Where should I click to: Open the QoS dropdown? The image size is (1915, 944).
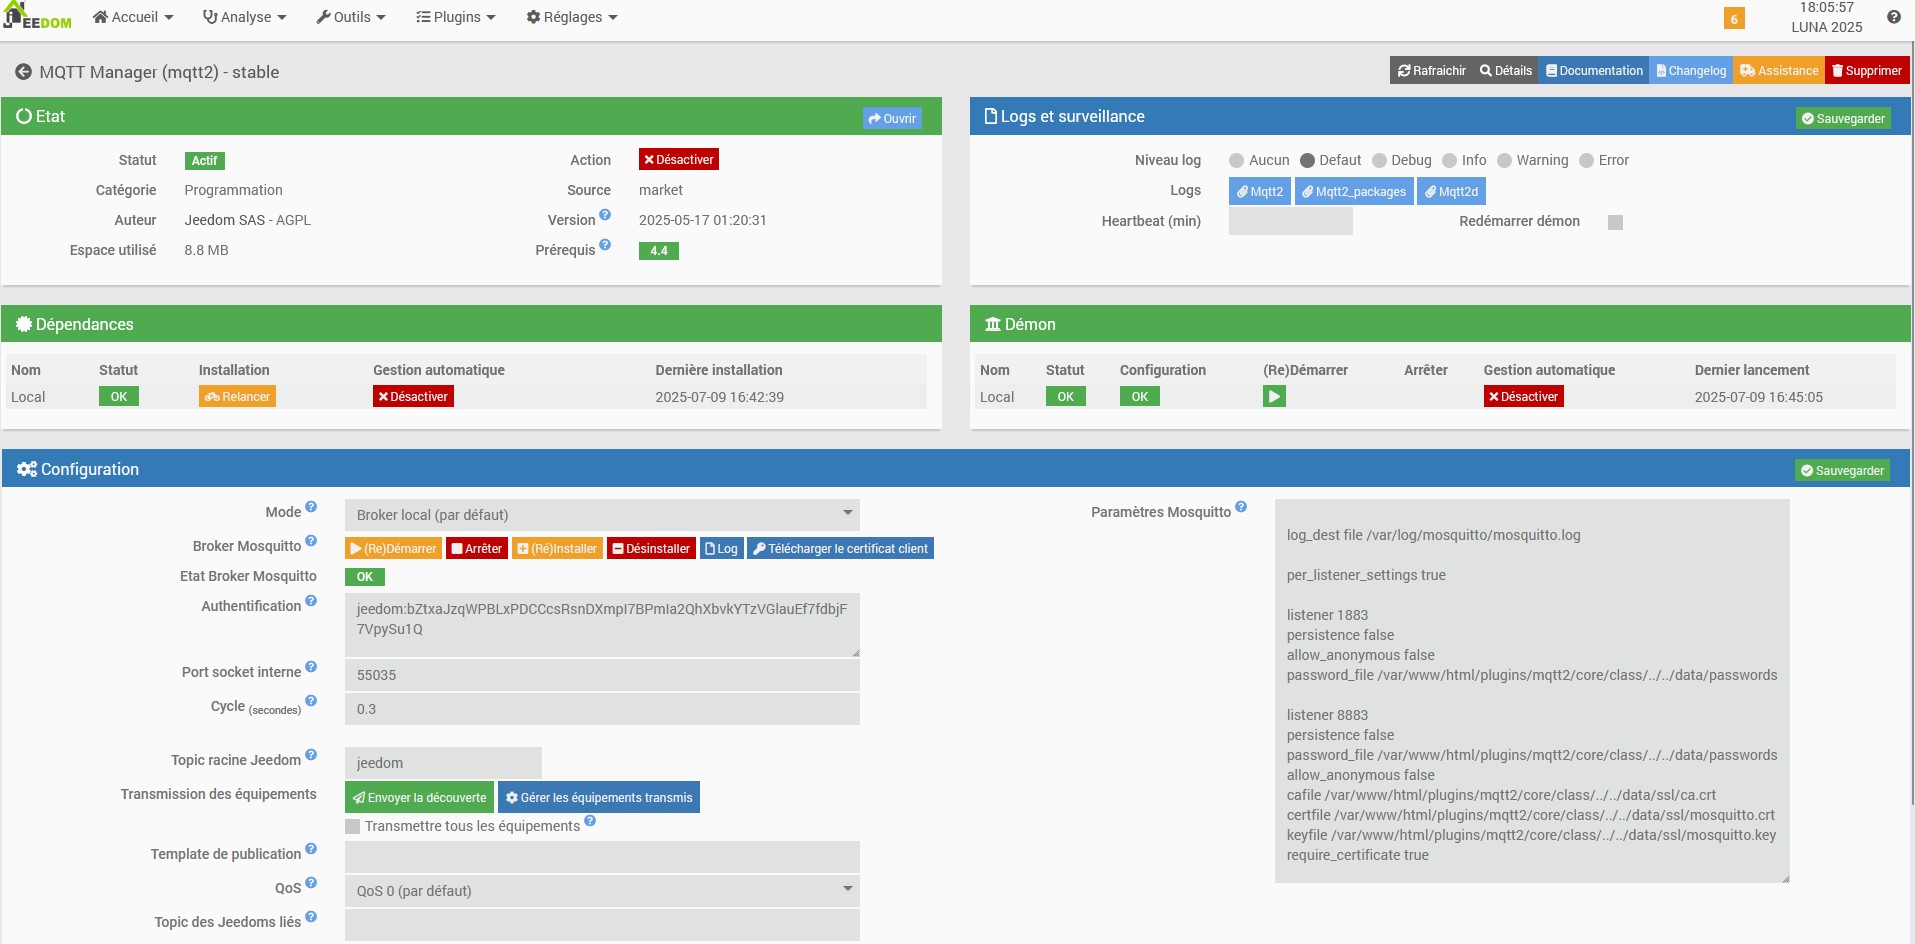point(602,891)
